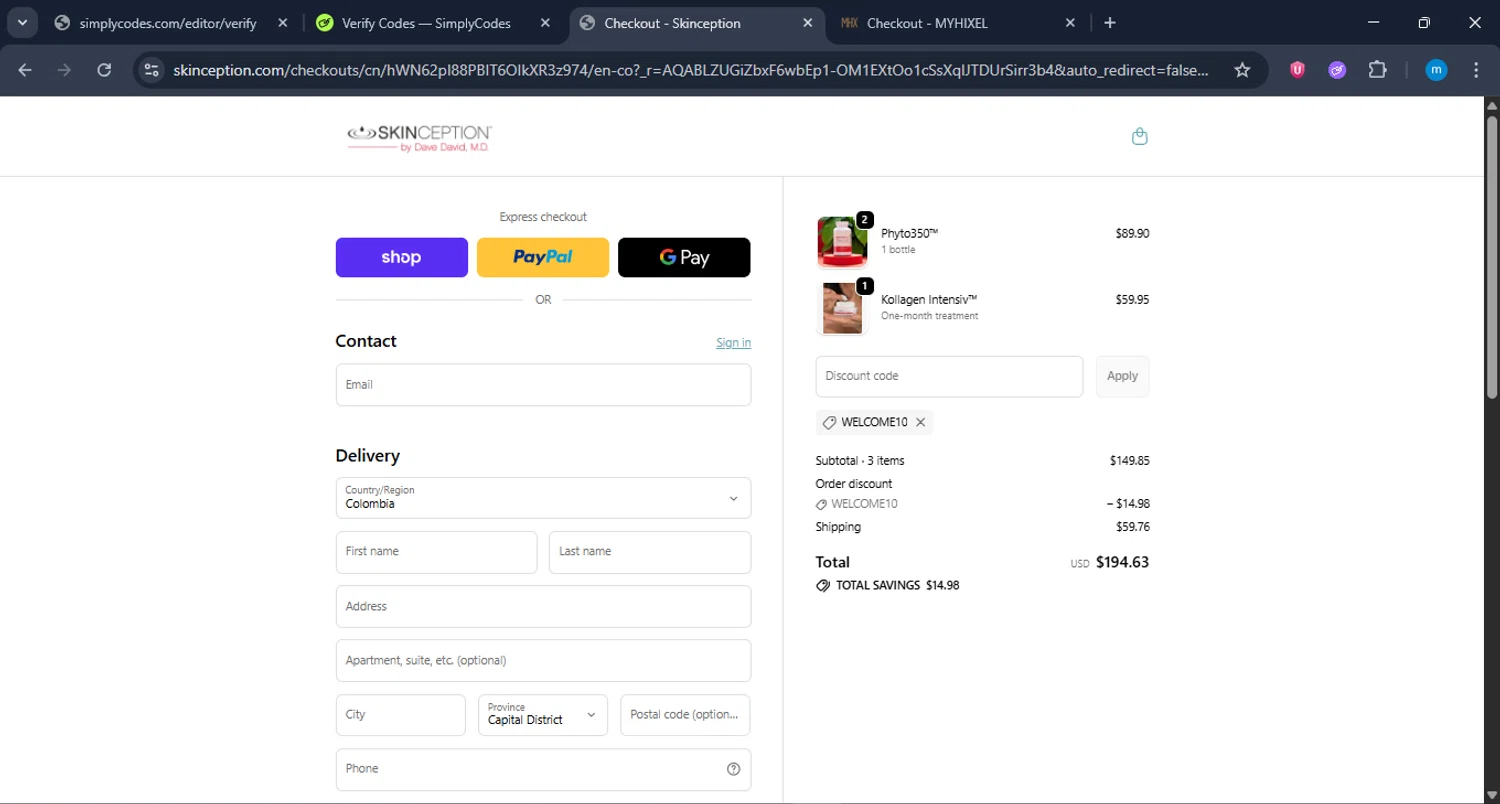
Task: Open the tab search dropdown arrow
Action: coord(22,23)
